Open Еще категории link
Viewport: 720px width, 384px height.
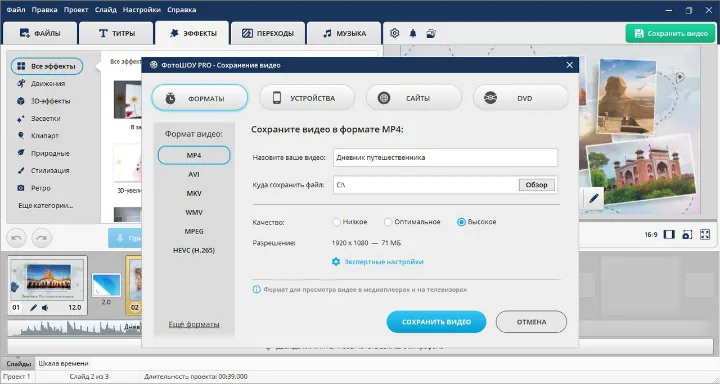[45, 205]
